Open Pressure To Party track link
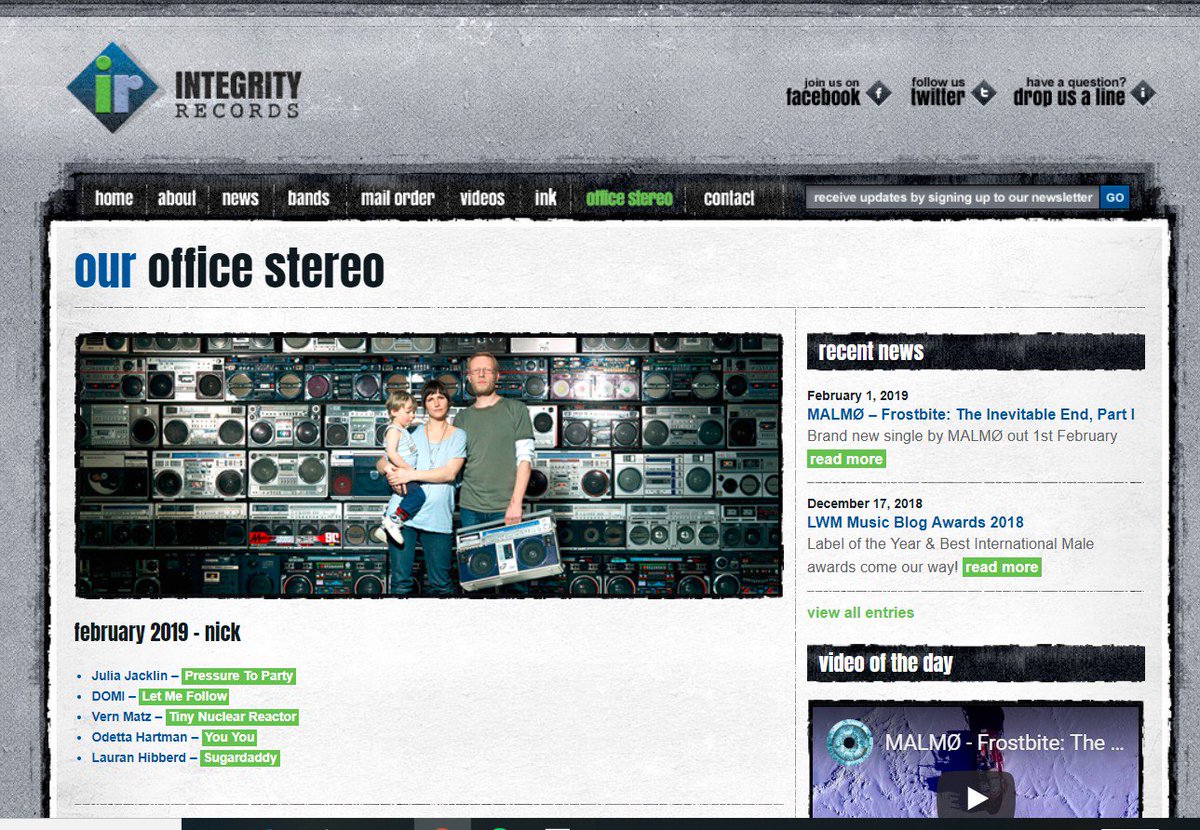 click(x=238, y=676)
